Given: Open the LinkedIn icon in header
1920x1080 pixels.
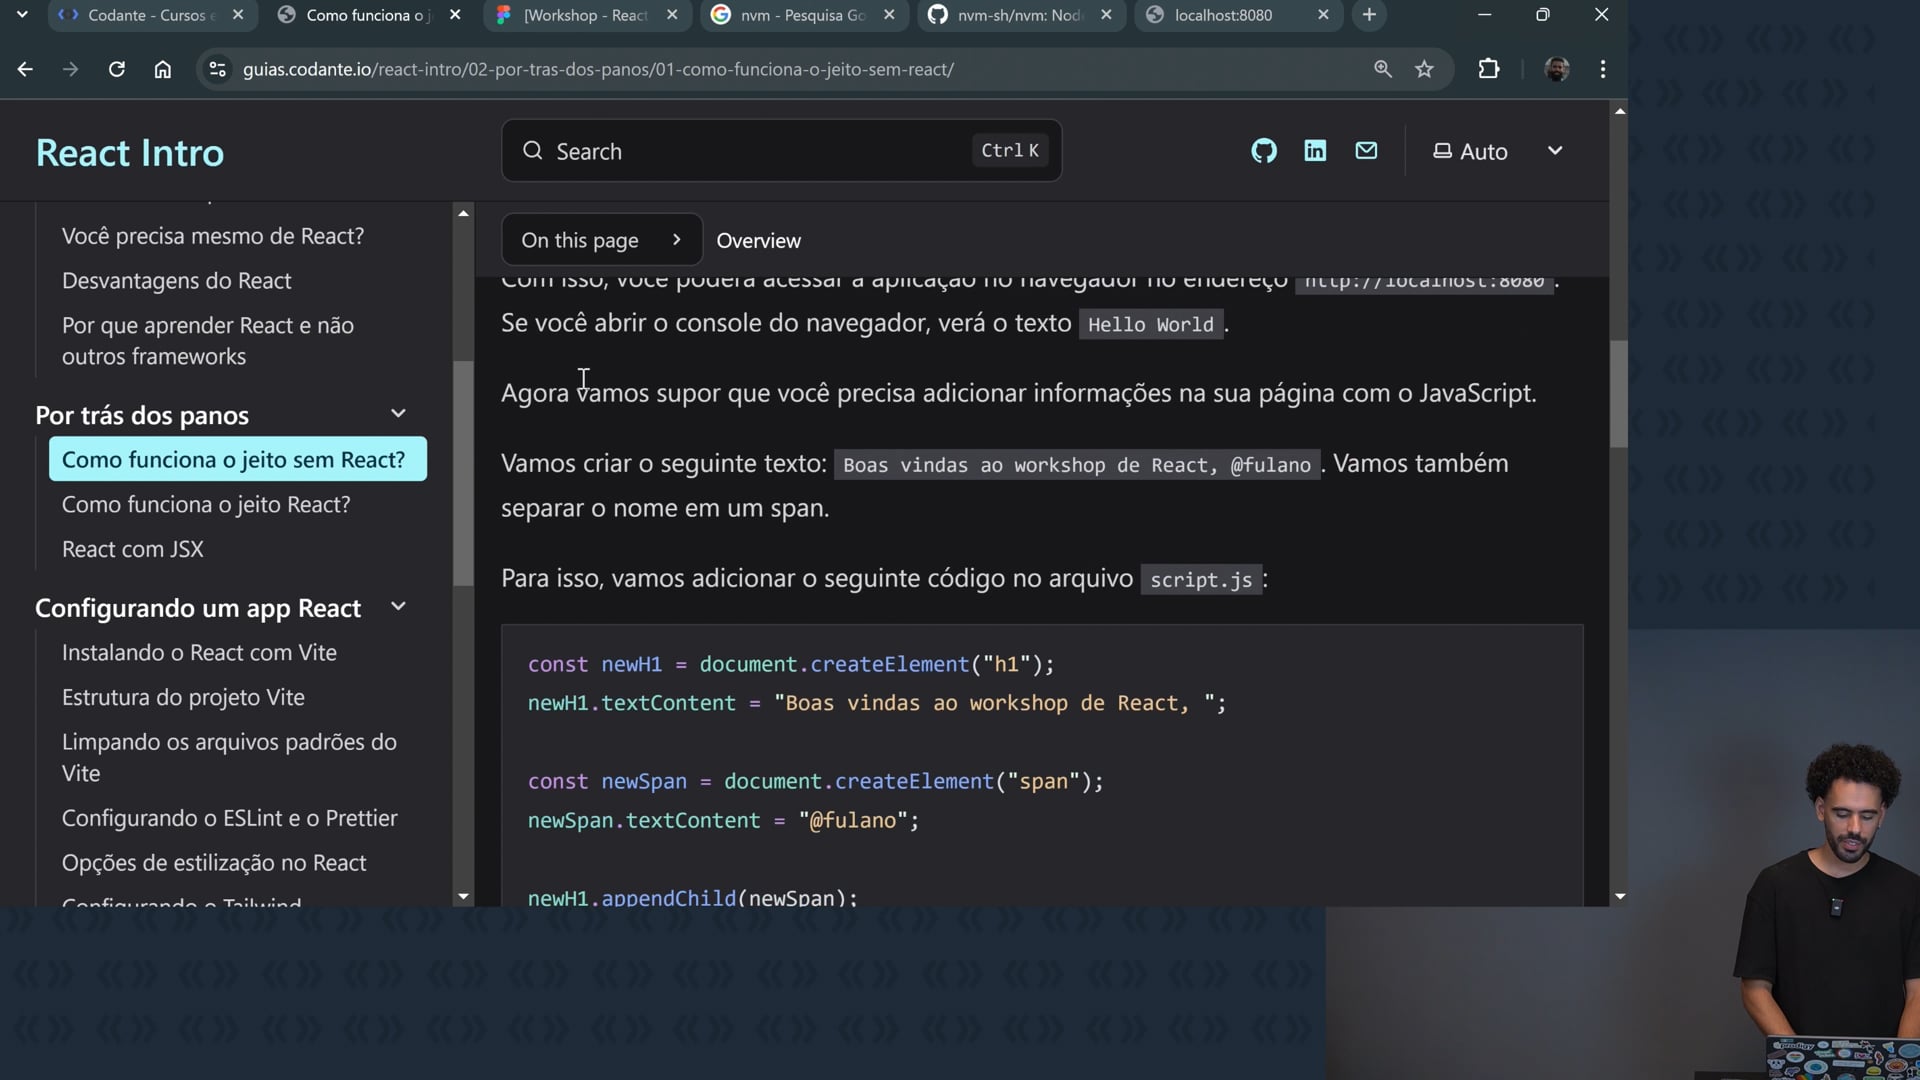Looking at the screenshot, I should click(x=1315, y=151).
